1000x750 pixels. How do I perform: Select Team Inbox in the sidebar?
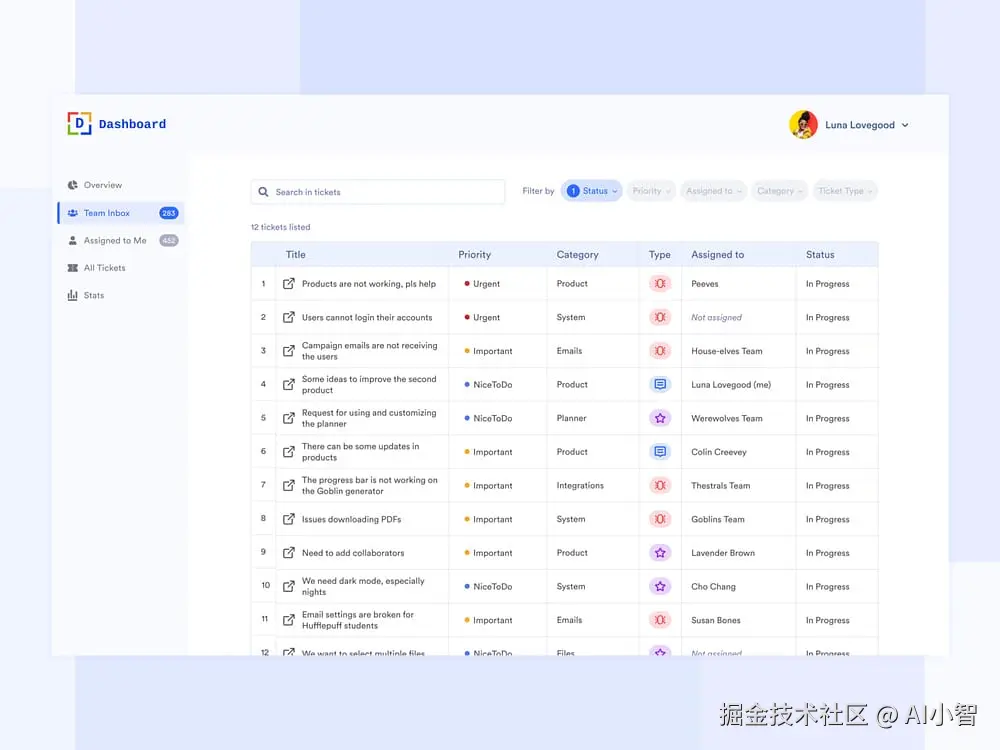tap(121, 213)
